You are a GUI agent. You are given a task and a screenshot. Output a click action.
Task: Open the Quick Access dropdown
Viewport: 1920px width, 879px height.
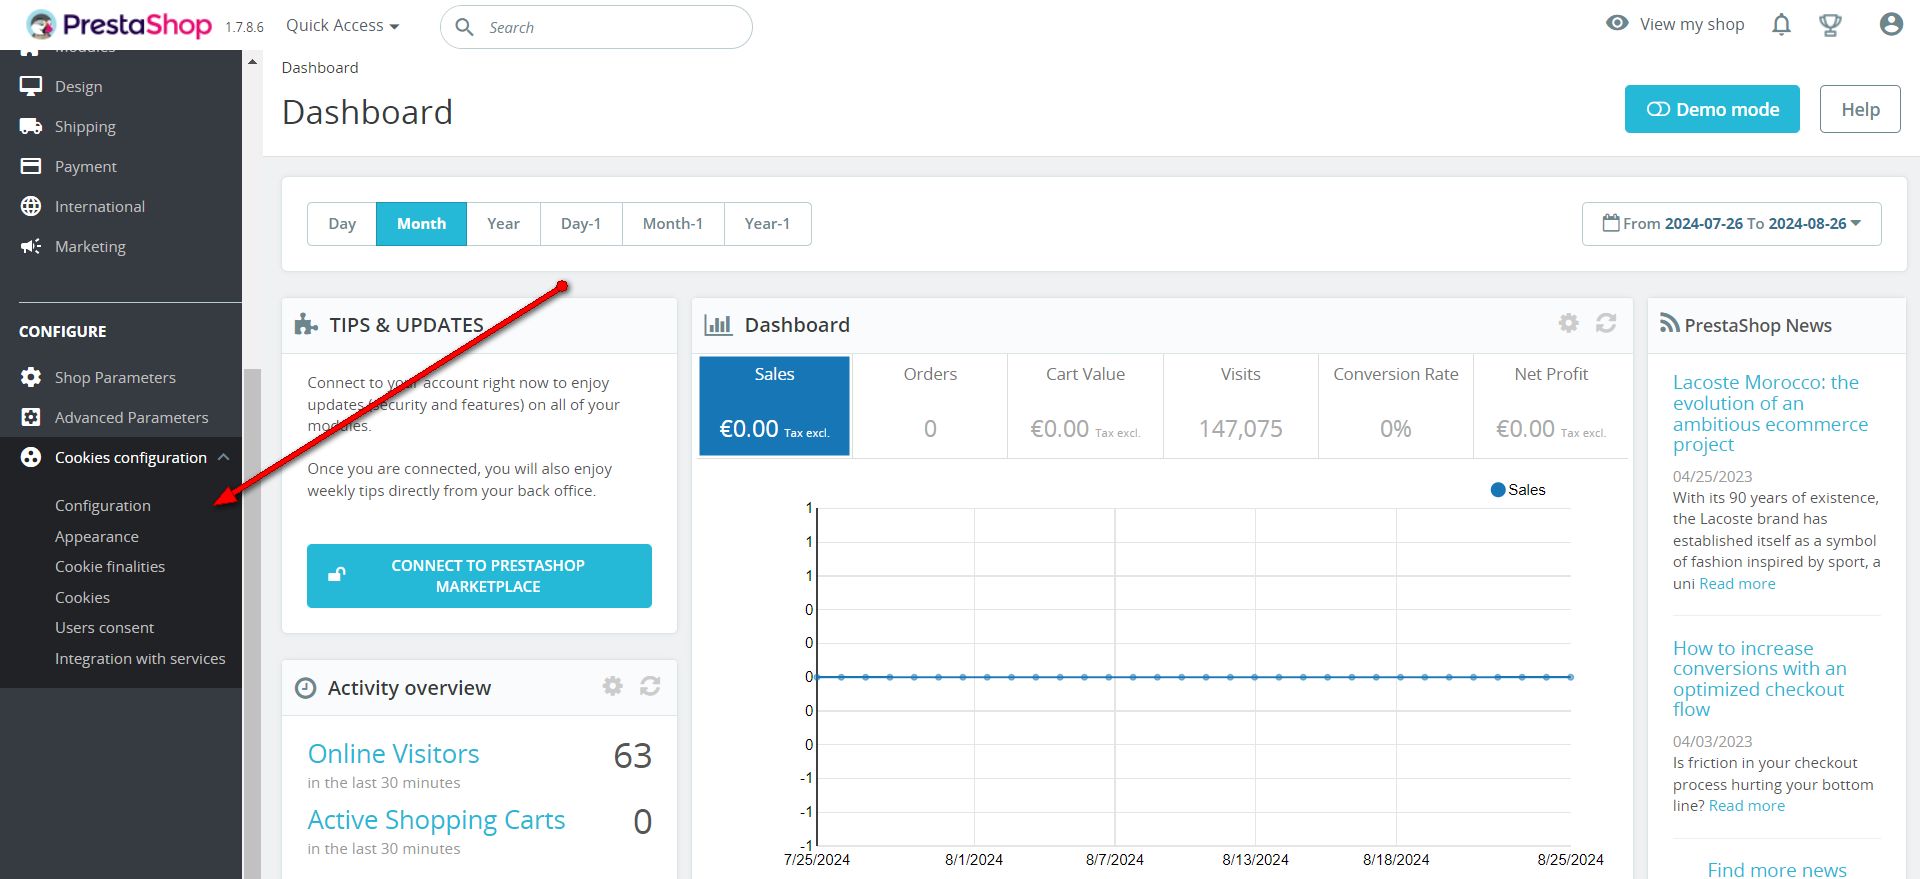pos(343,26)
